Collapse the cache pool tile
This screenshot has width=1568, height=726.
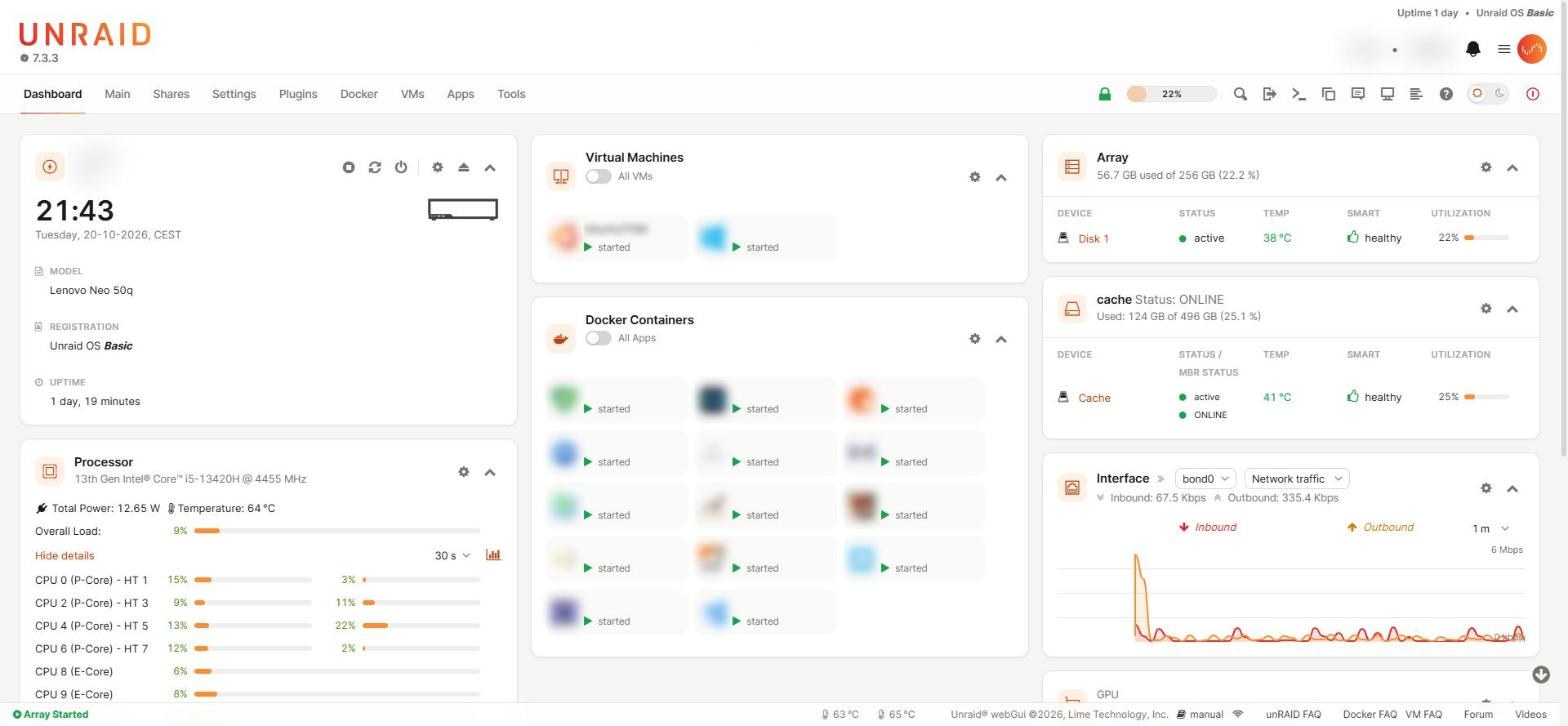[1512, 309]
